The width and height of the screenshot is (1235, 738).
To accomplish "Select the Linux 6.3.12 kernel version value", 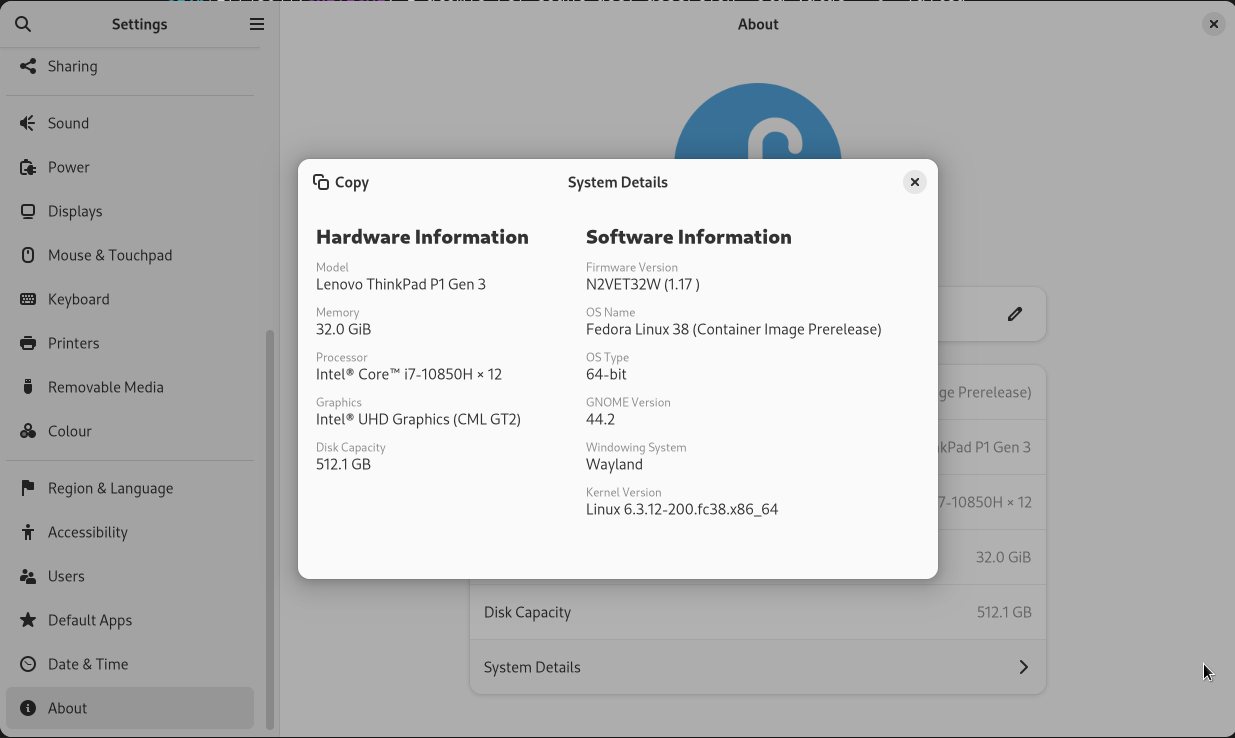I will coord(682,509).
